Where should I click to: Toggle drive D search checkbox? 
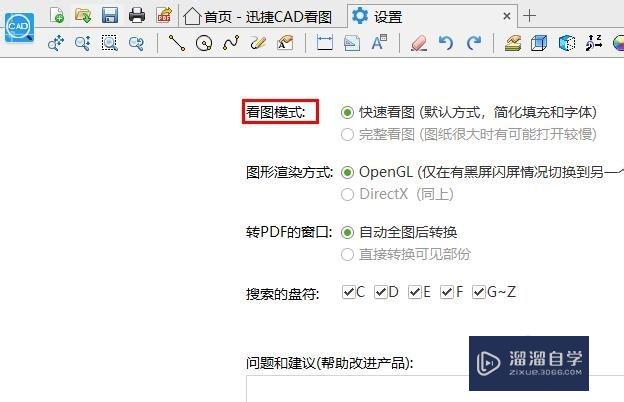[x=381, y=292]
